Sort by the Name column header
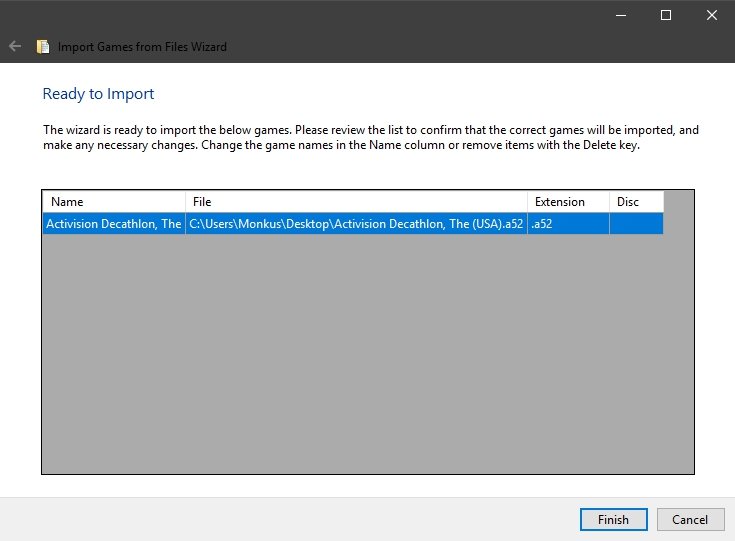 click(x=114, y=202)
